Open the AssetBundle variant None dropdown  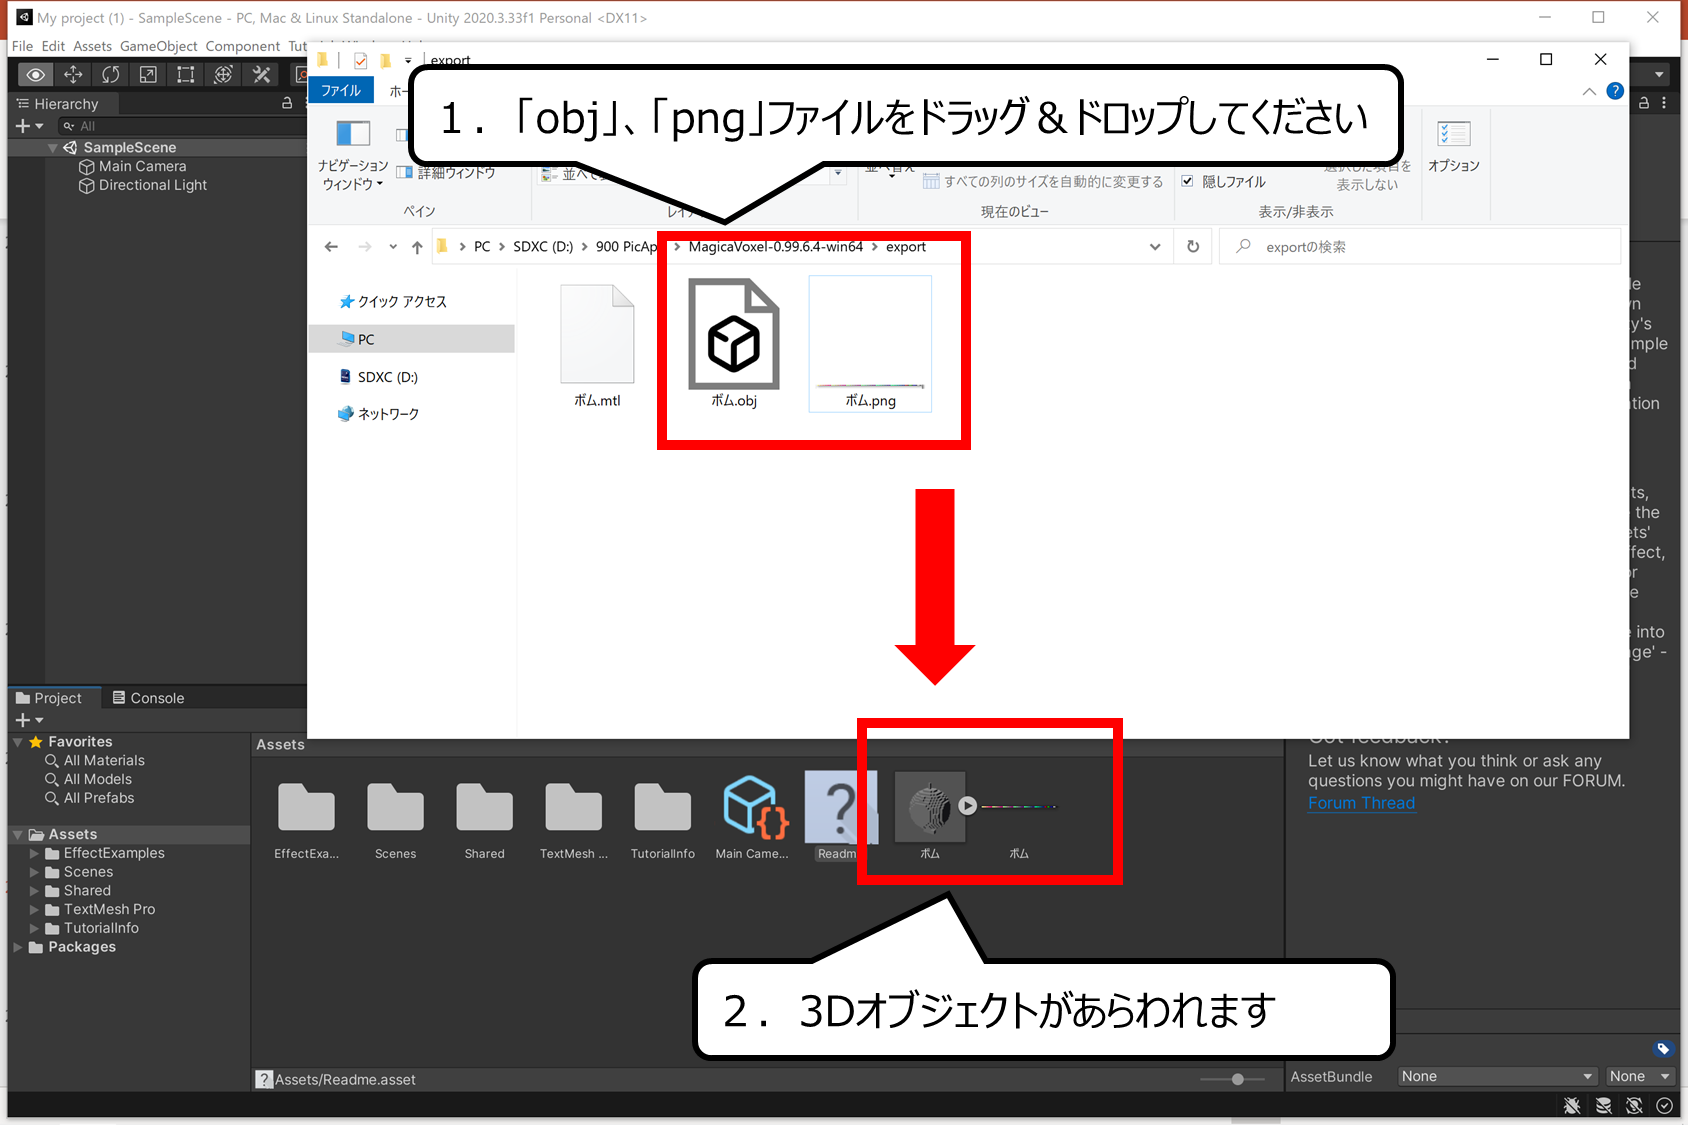coord(1640,1076)
